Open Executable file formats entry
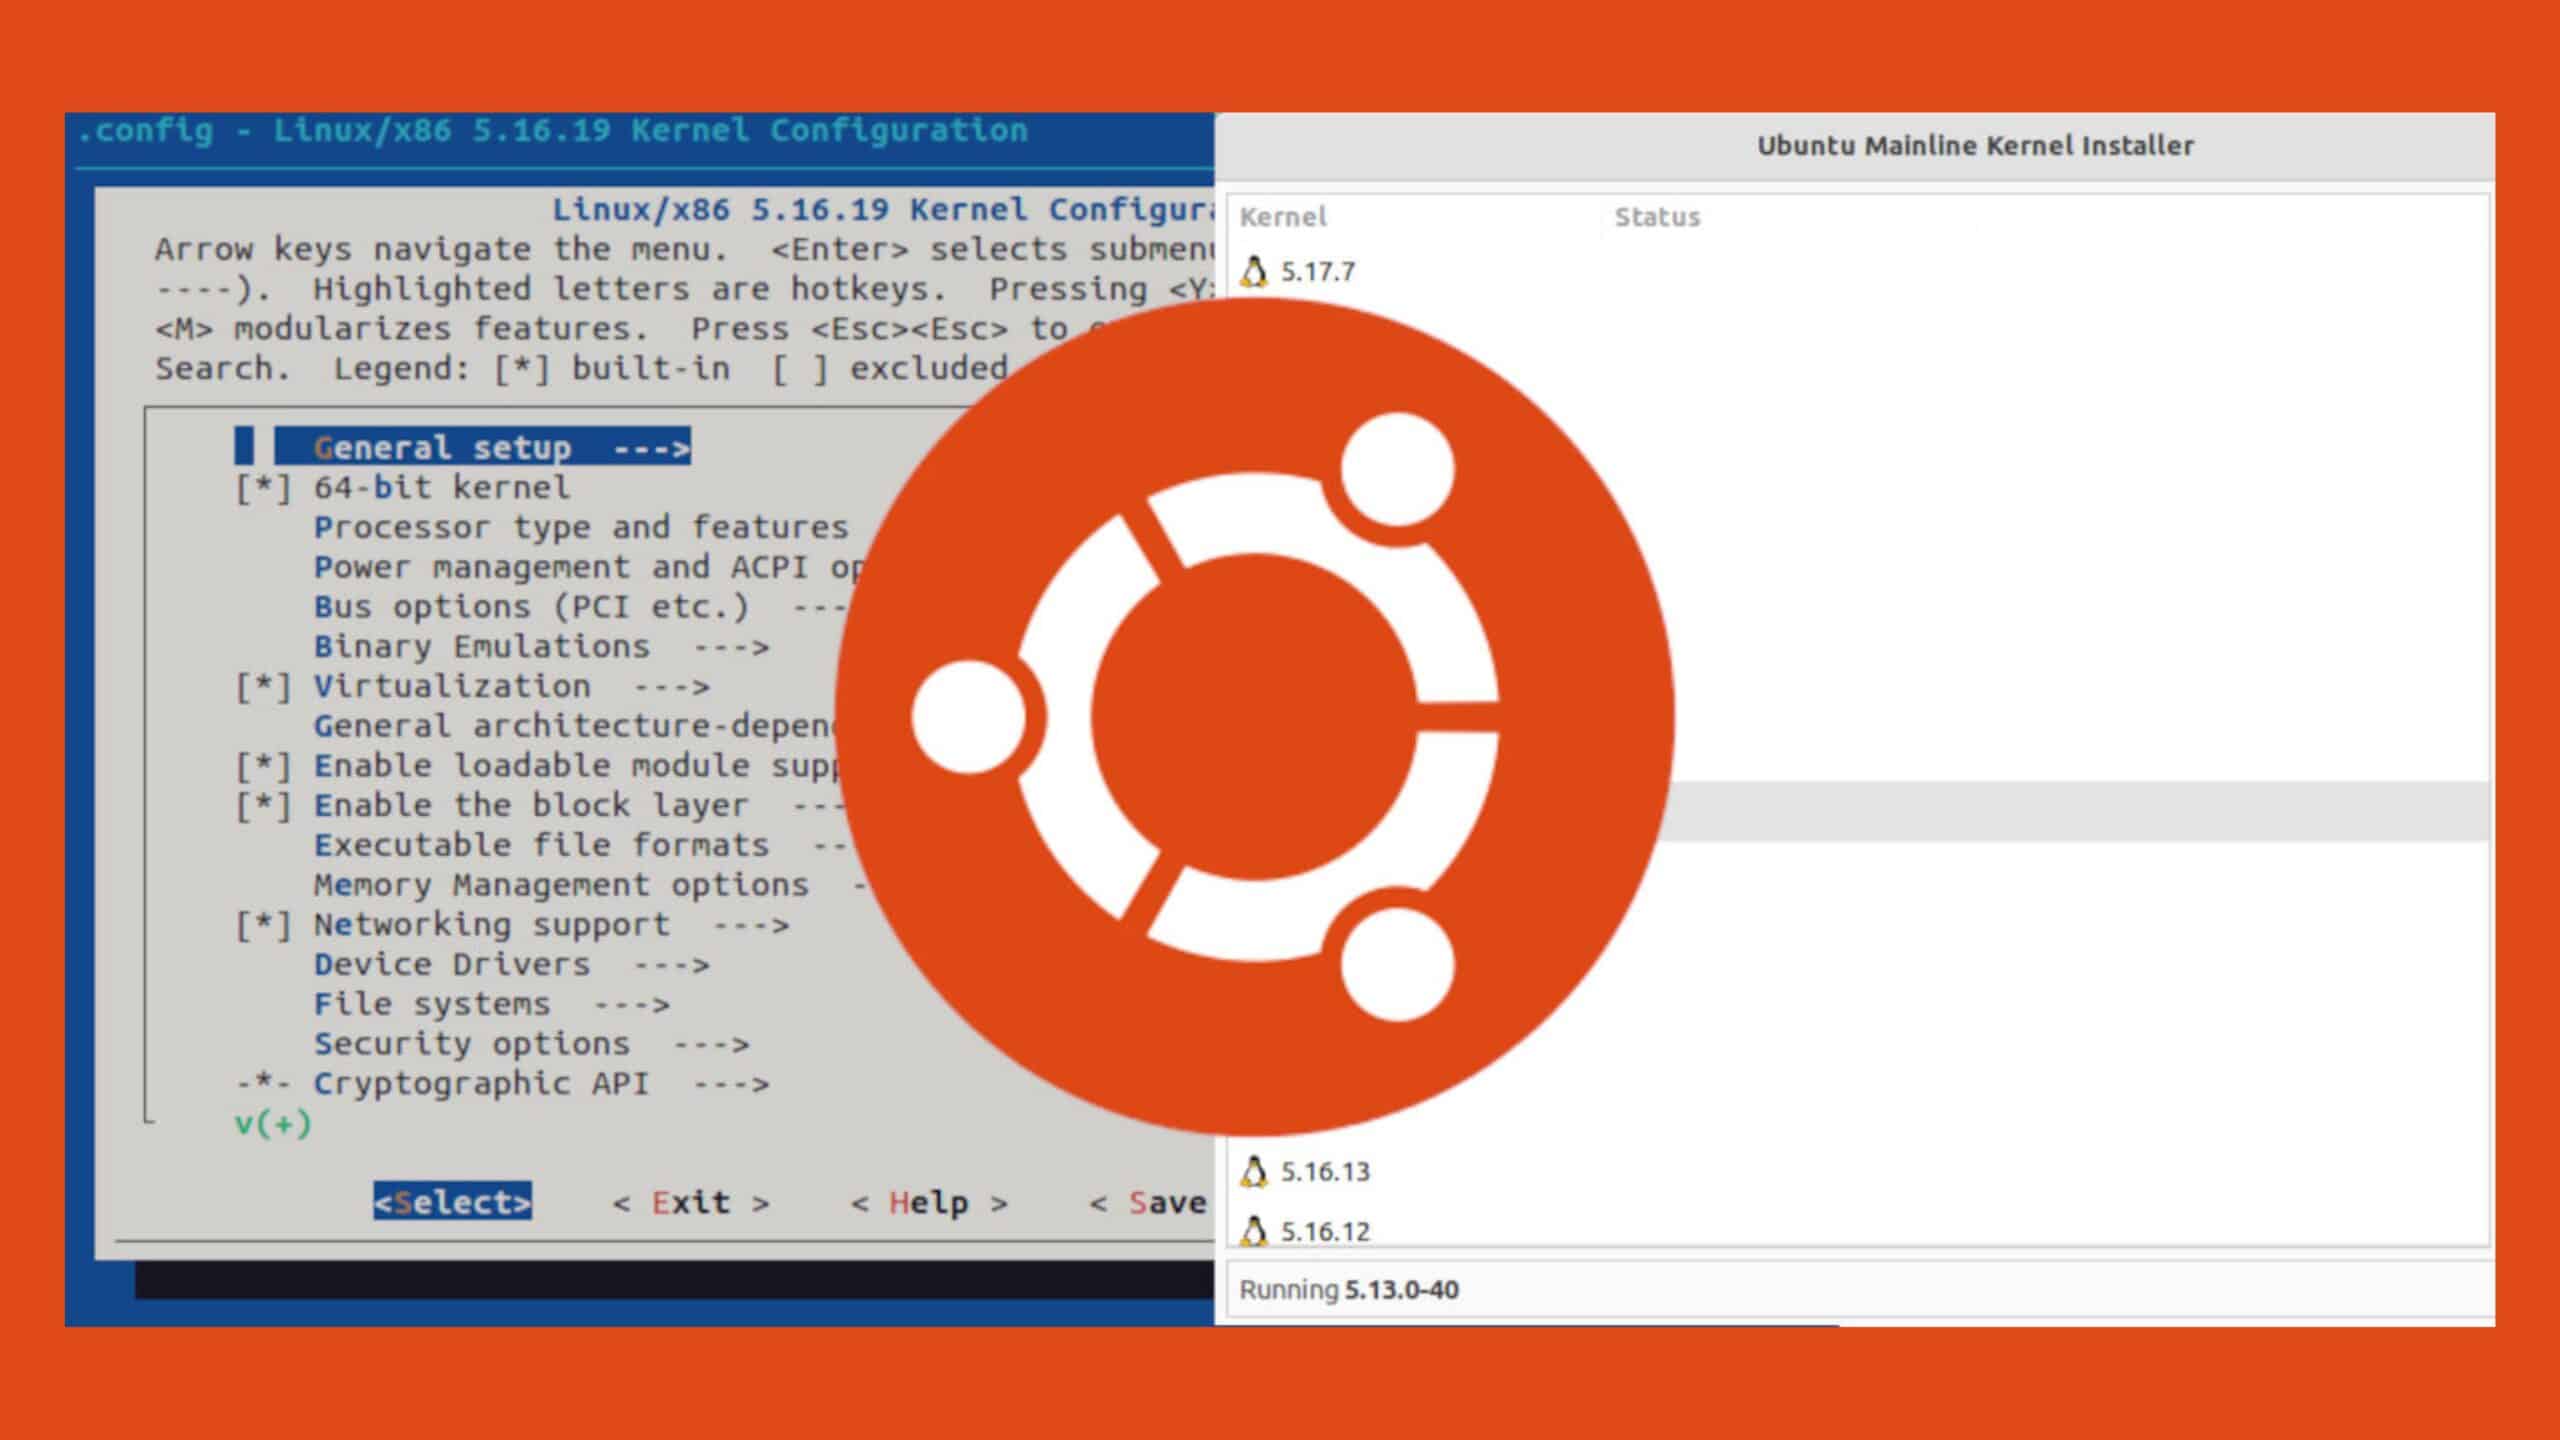 (x=580, y=846)
